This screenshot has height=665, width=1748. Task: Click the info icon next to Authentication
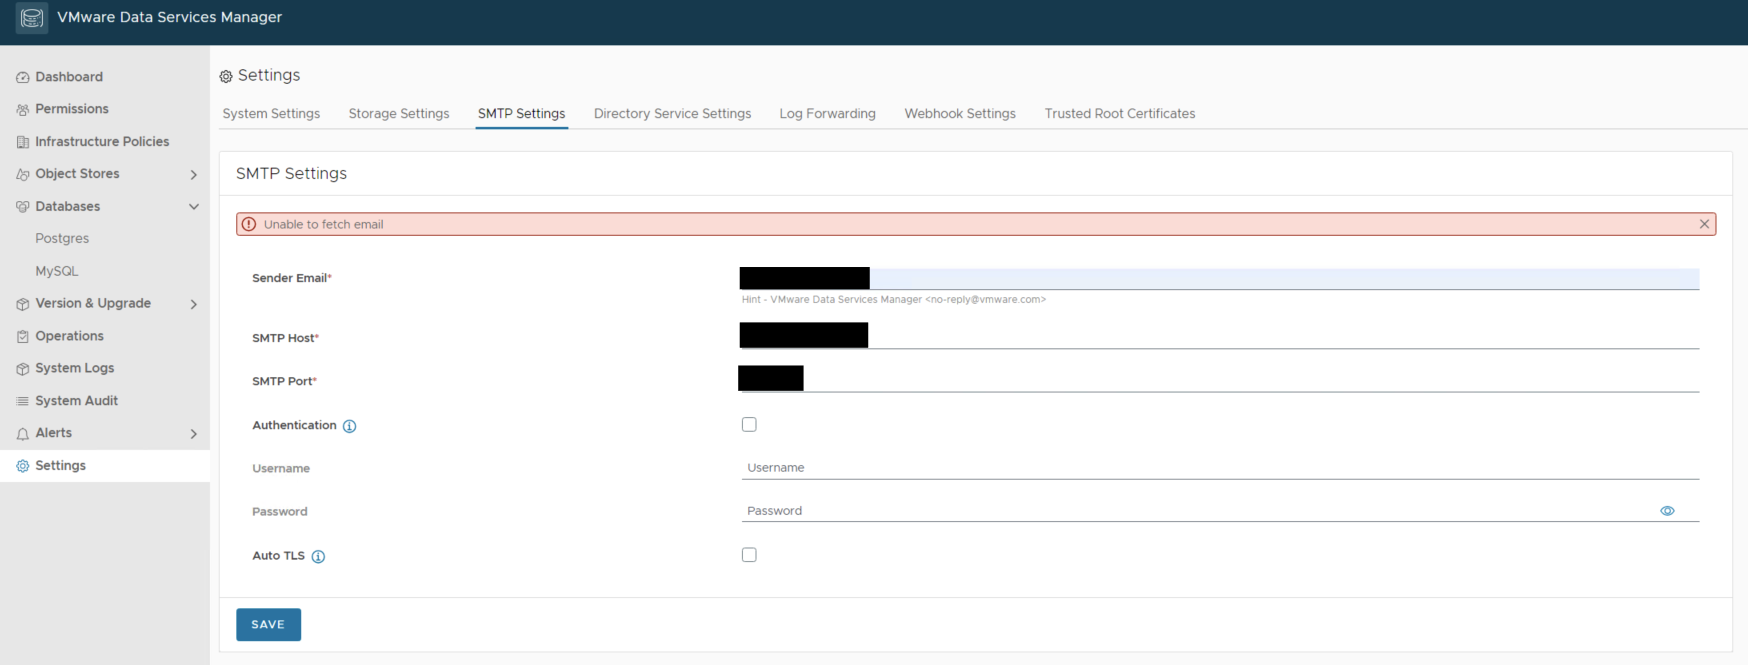tap(349, 426)
